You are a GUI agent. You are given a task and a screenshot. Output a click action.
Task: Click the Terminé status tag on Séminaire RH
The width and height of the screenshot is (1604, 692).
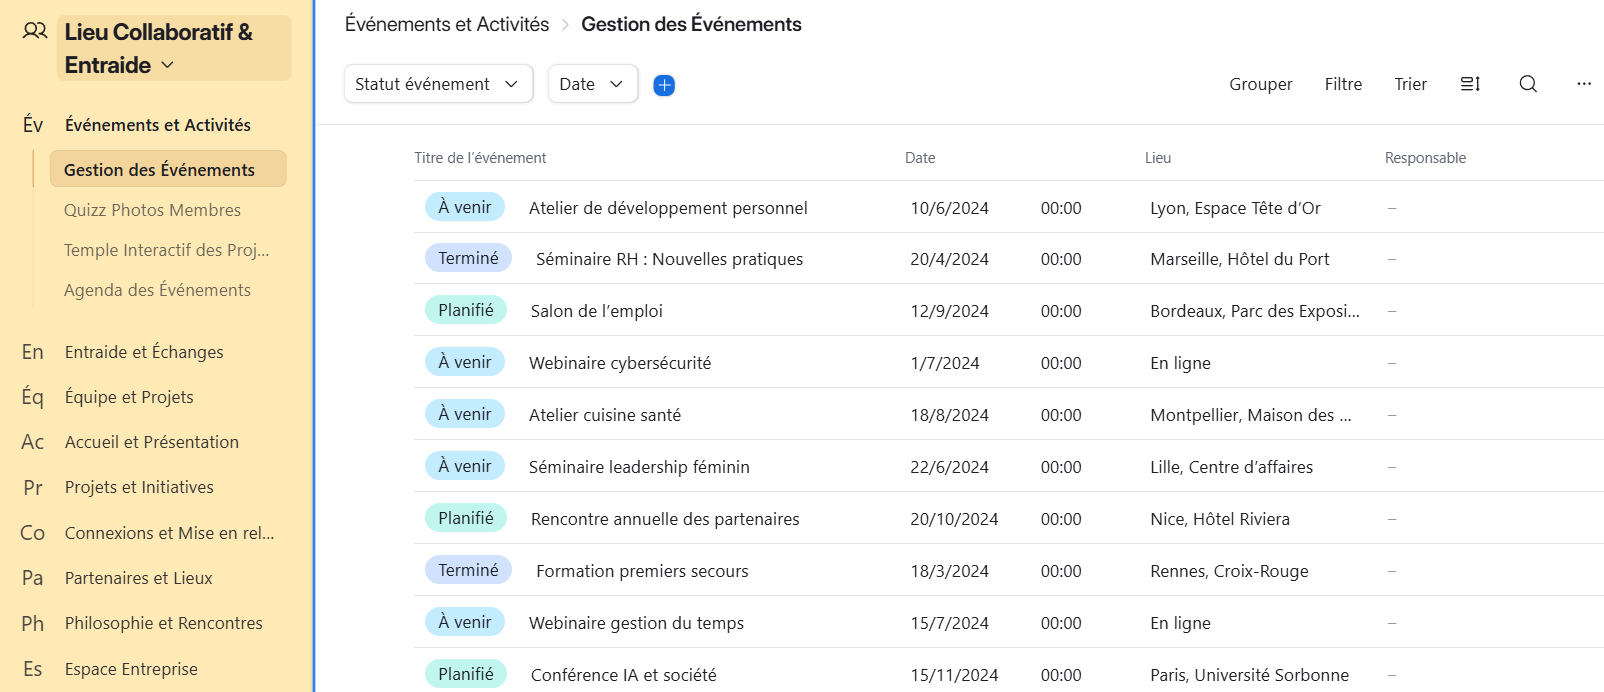coord(468,258)
